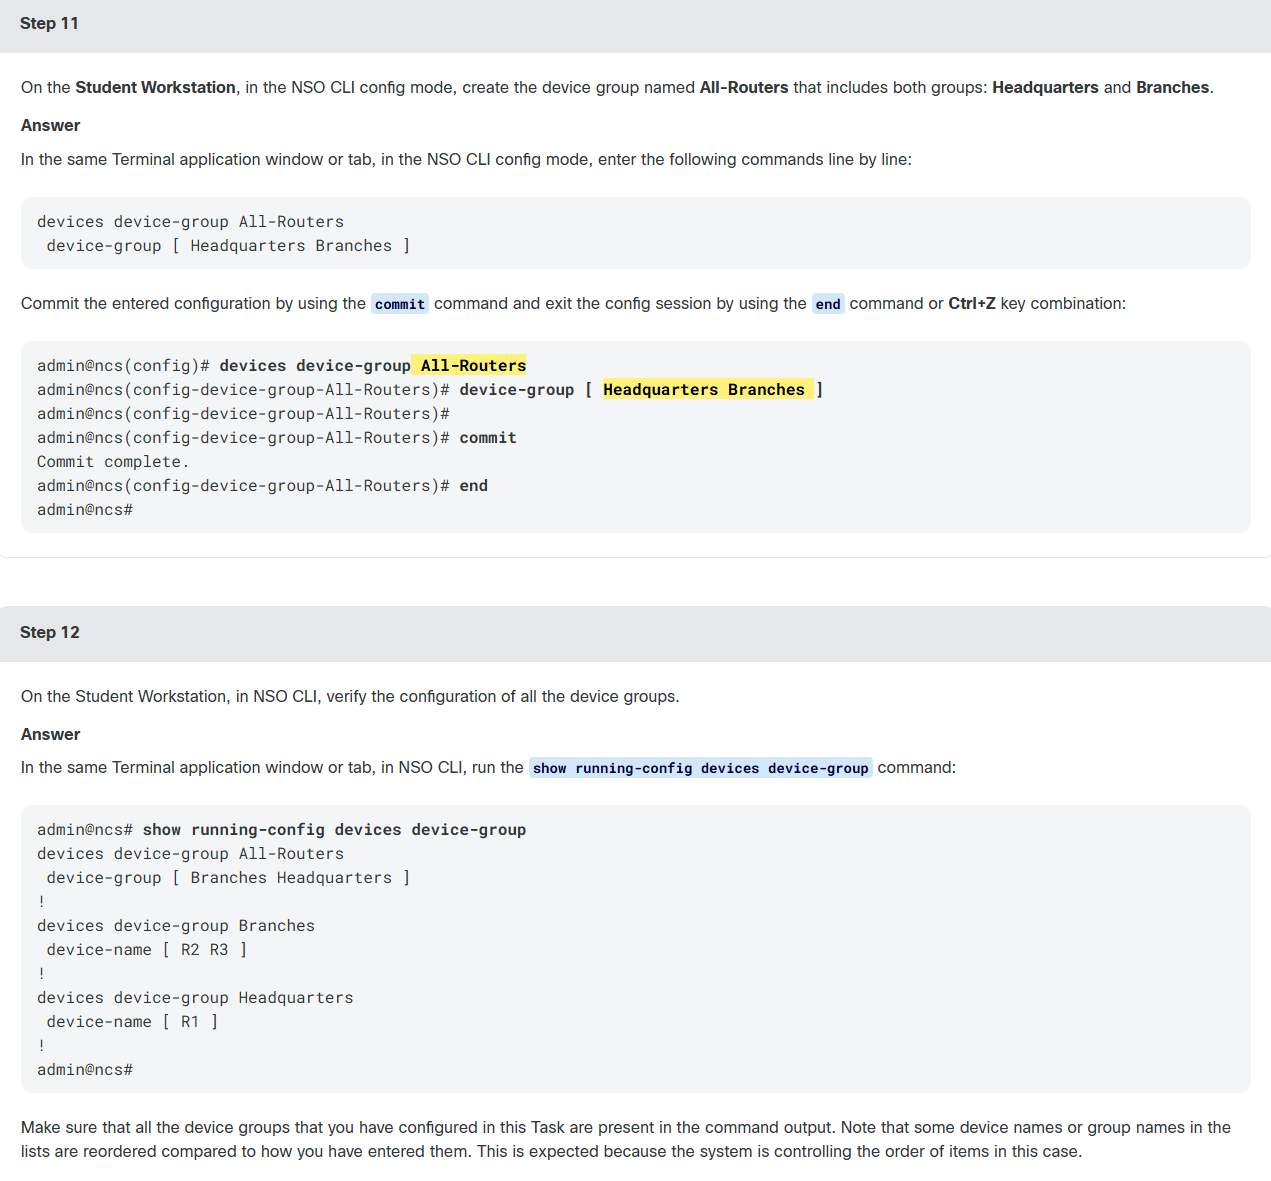Click the first Answer heading under Step 11
Viewport: 1271px width, 1181px height.
click(50, 126)
